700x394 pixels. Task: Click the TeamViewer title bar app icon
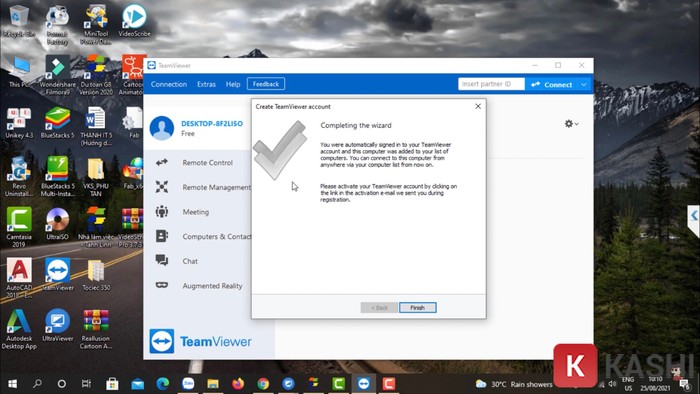[x=151, y=66]
